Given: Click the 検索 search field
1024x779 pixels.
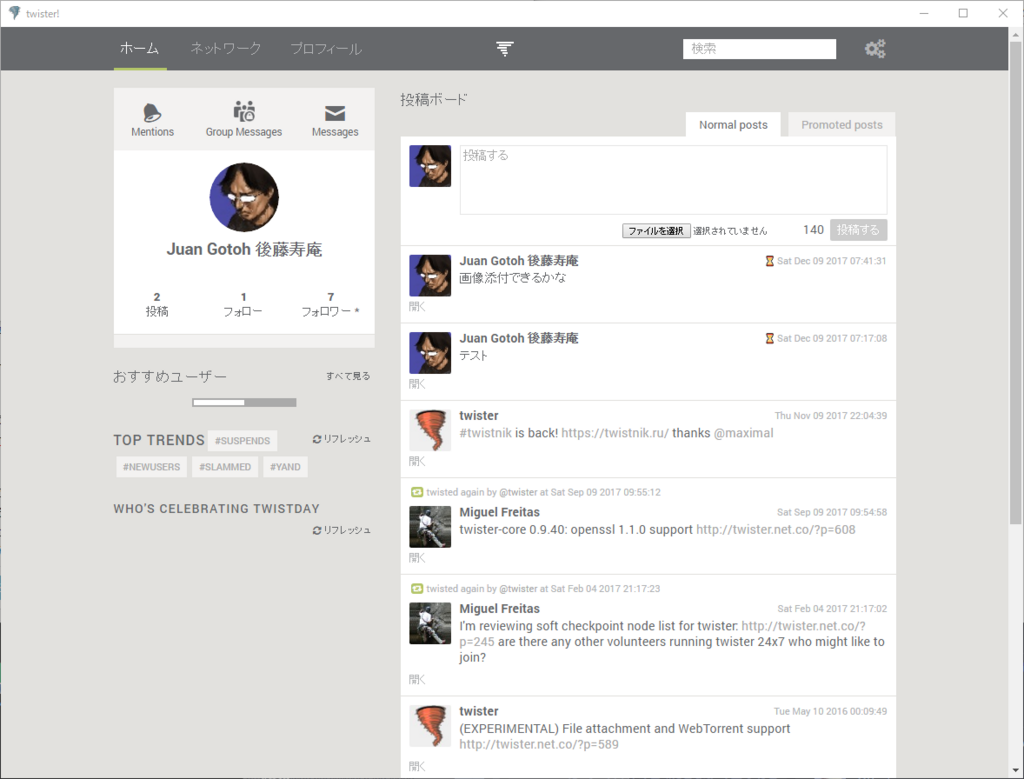Looking at the screenshot, I should pos(760,49).
